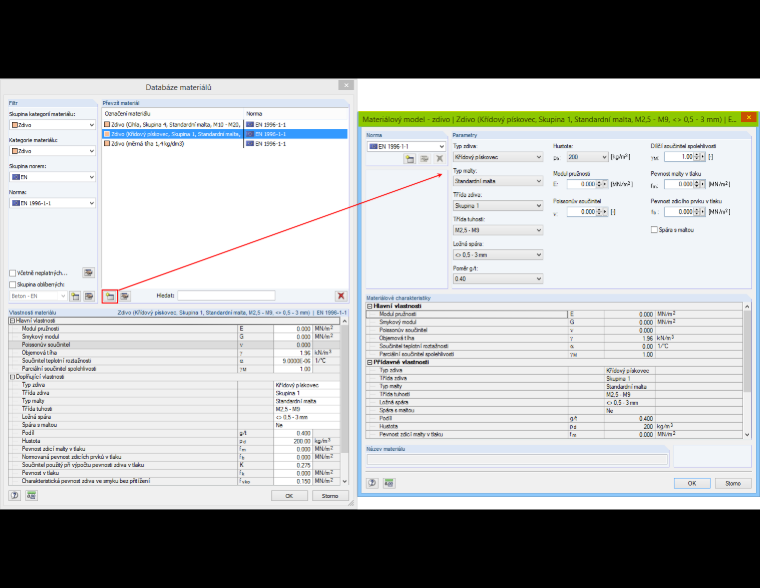
Task: Open Norma EN 1996-1-1 dropdown in Filtr
Action: coord(52,203)
